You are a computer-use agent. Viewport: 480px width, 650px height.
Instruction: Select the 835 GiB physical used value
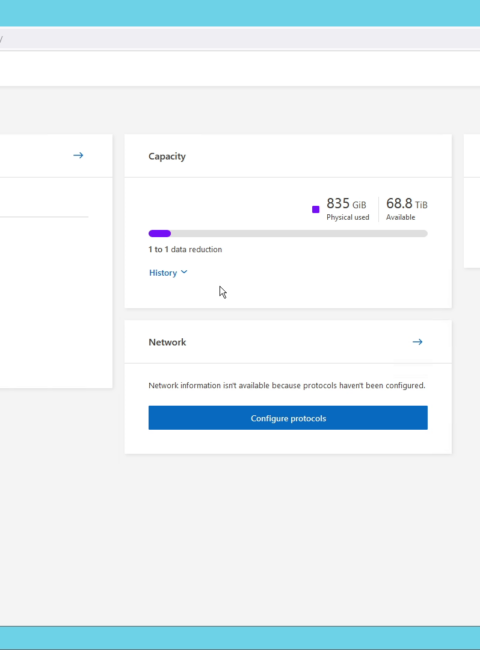(346, 204)
